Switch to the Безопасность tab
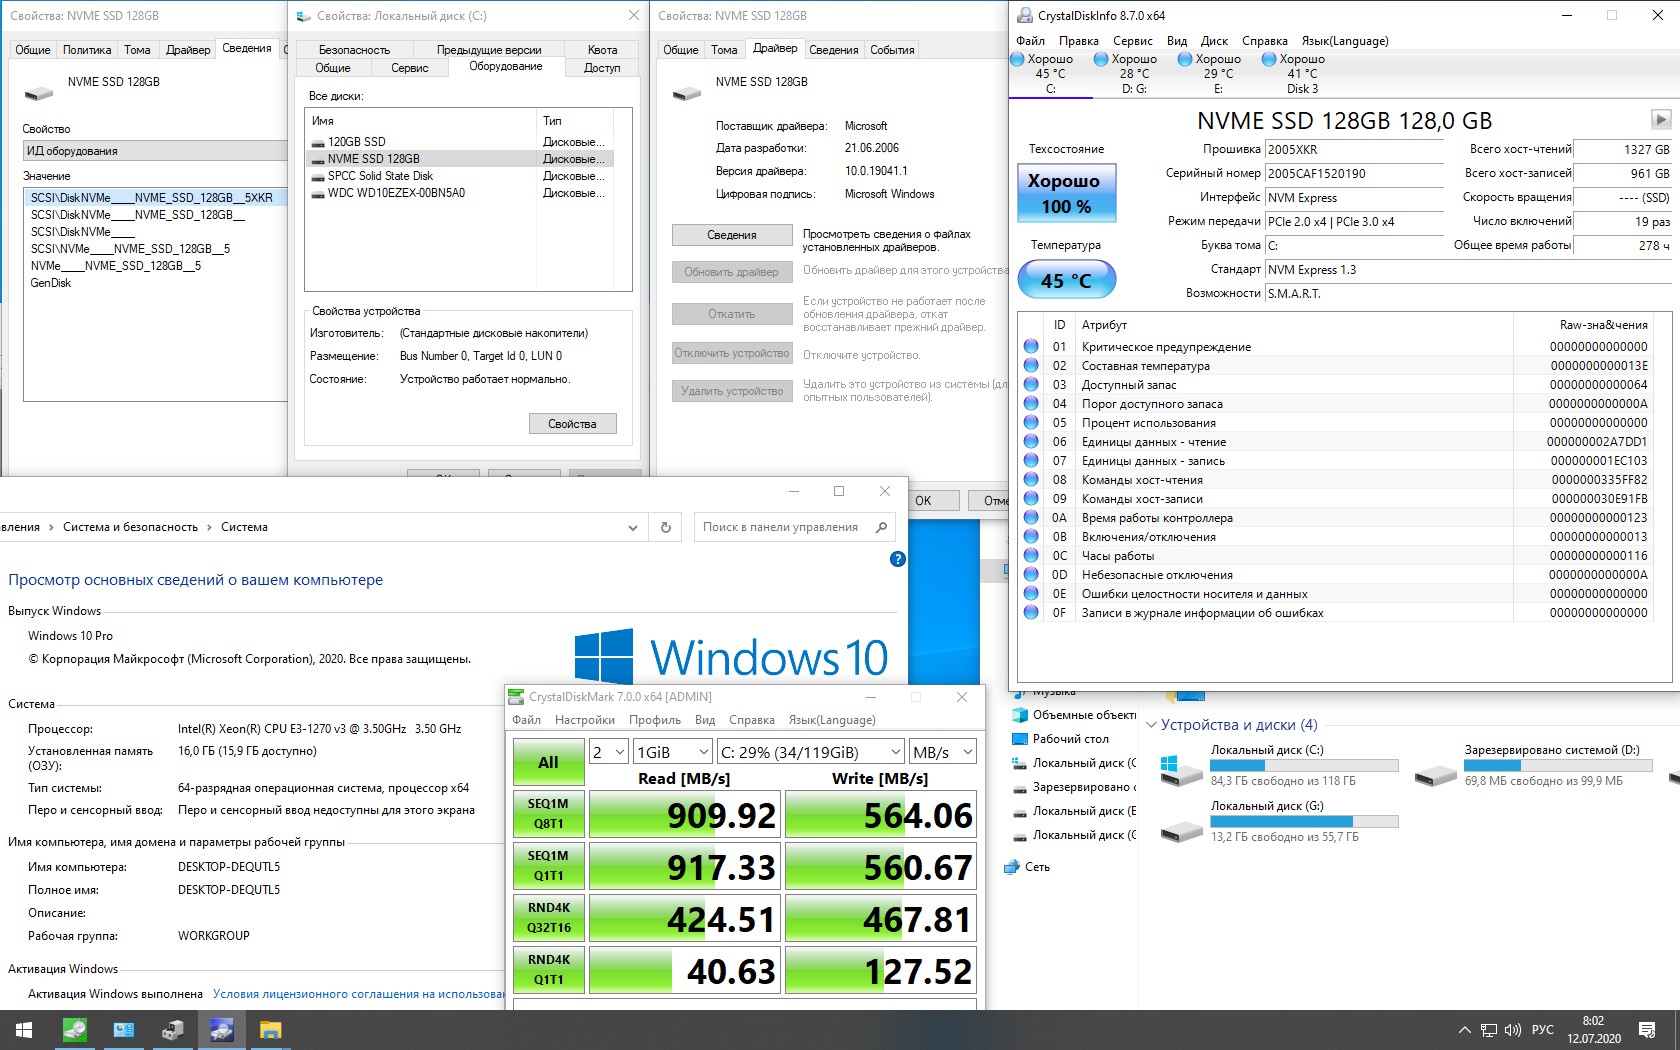Image resolution: width=1680 pixels, height=1050 pixels. pyautogui.click(x=354, y=50)
